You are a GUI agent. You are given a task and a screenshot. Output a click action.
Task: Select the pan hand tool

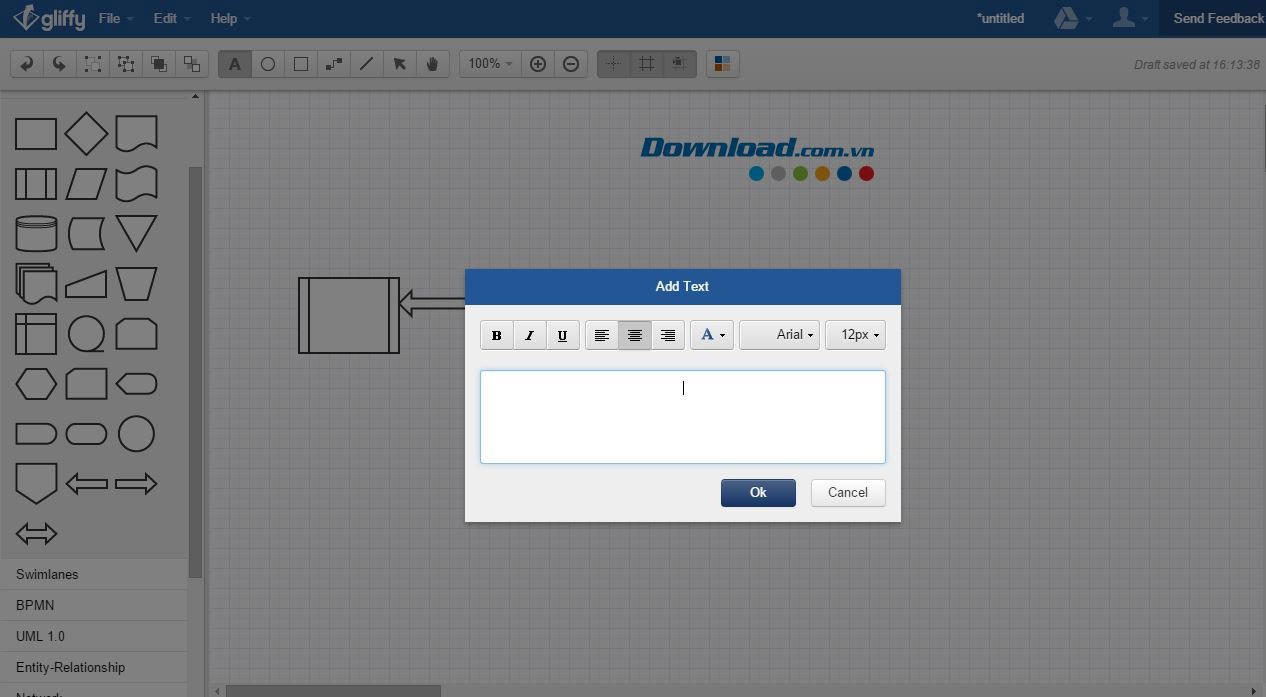click(x=432, y=64)
